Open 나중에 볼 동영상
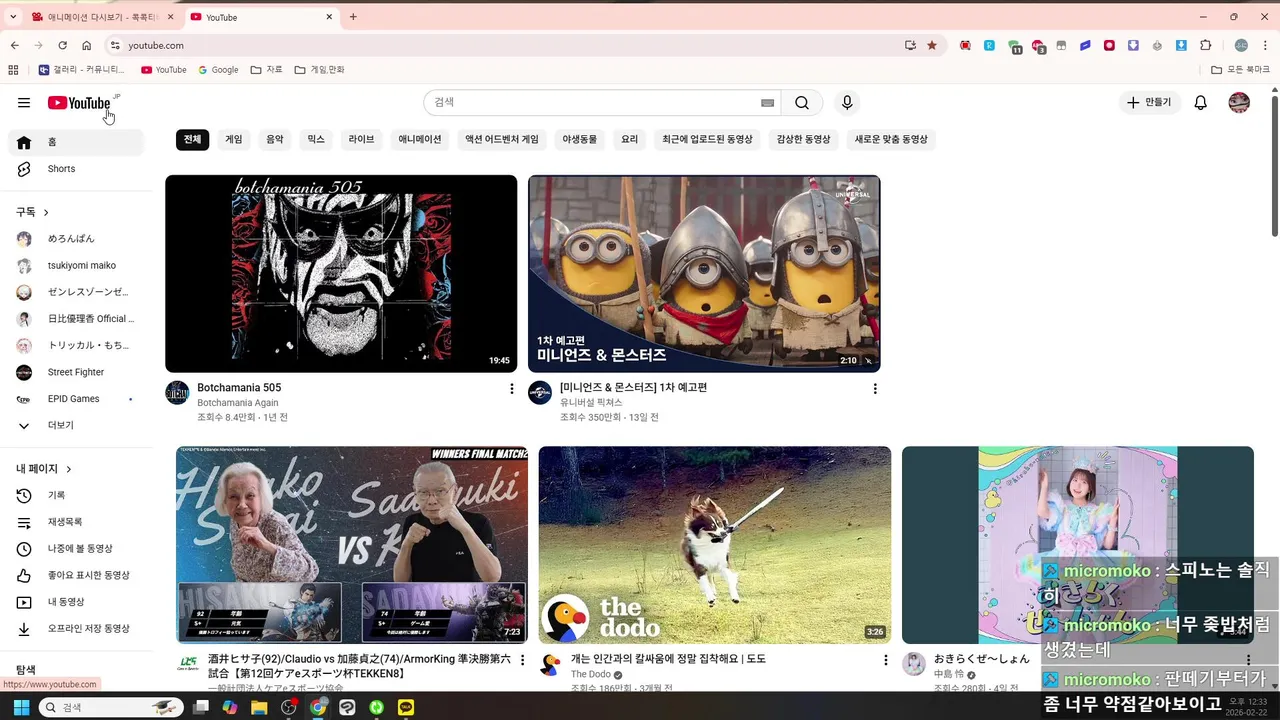Viewport: 1280px width, 720px height. click(x=76, y=549)
